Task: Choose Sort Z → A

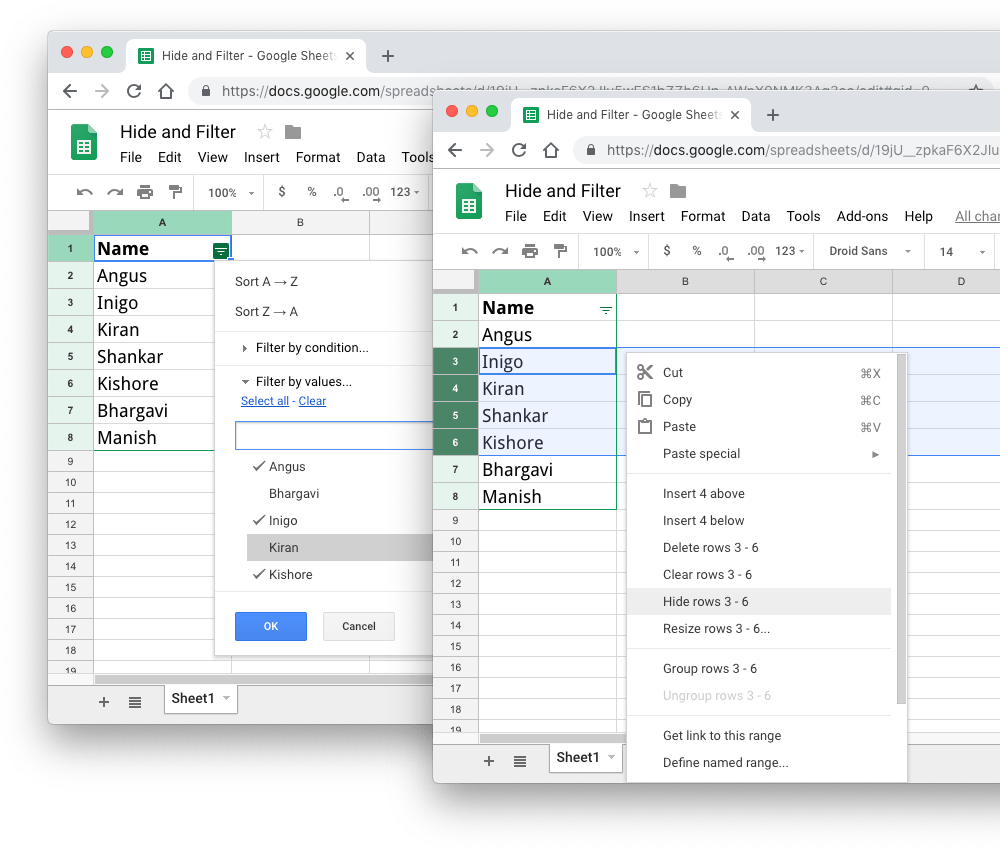Action: coord(266,312)
